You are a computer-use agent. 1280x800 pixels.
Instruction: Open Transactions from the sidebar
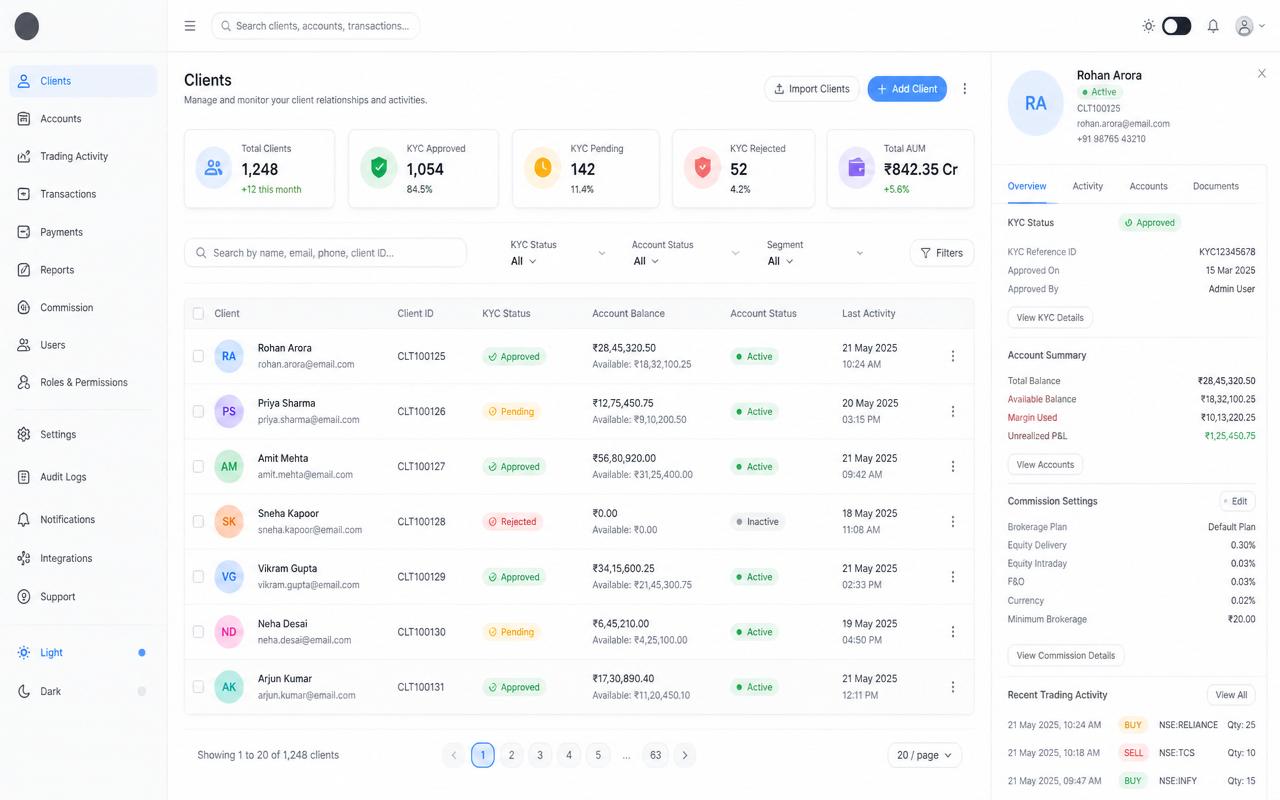[83, 194]
